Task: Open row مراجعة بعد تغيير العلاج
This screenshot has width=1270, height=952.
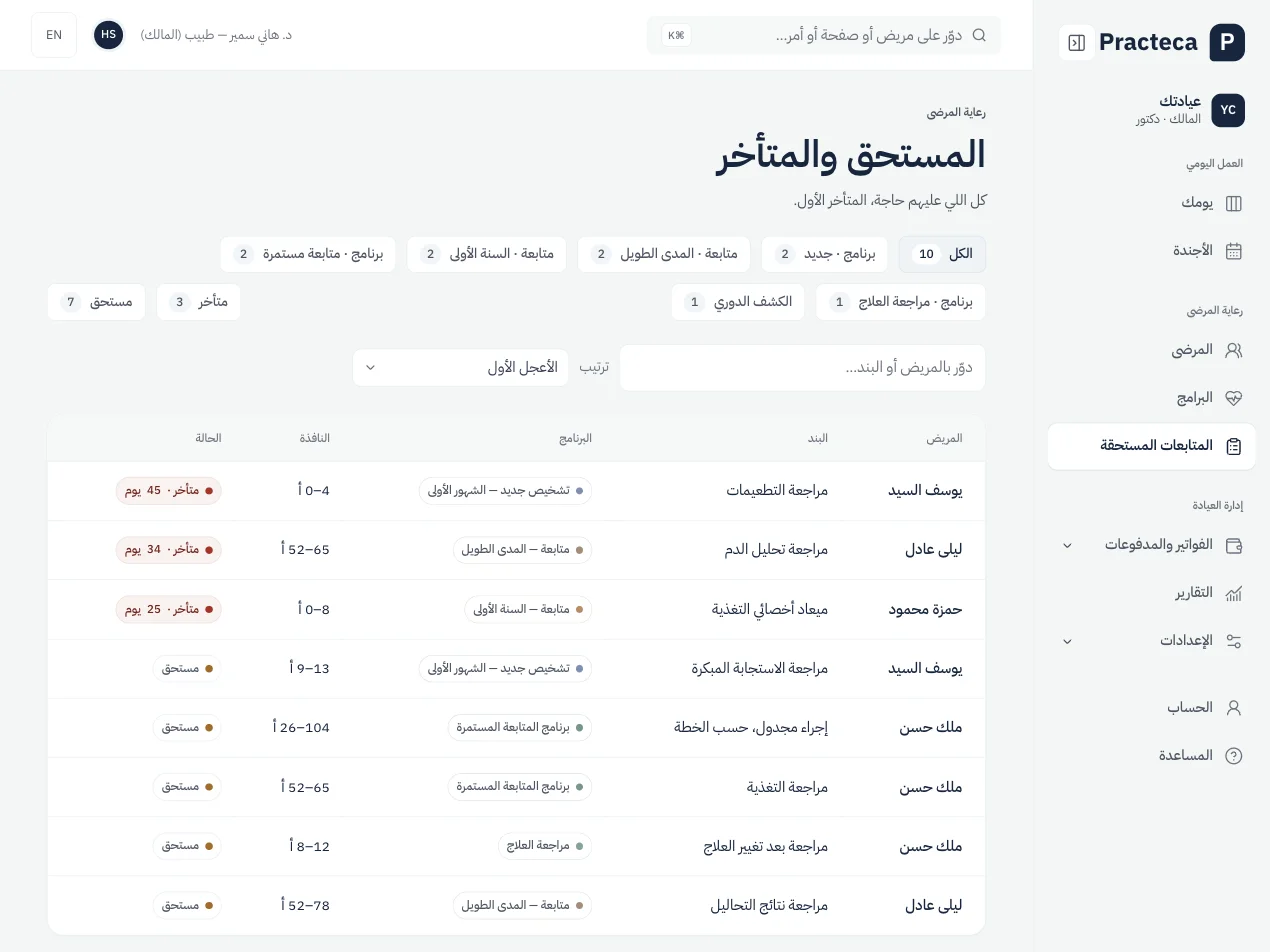Action: (516, 846)
